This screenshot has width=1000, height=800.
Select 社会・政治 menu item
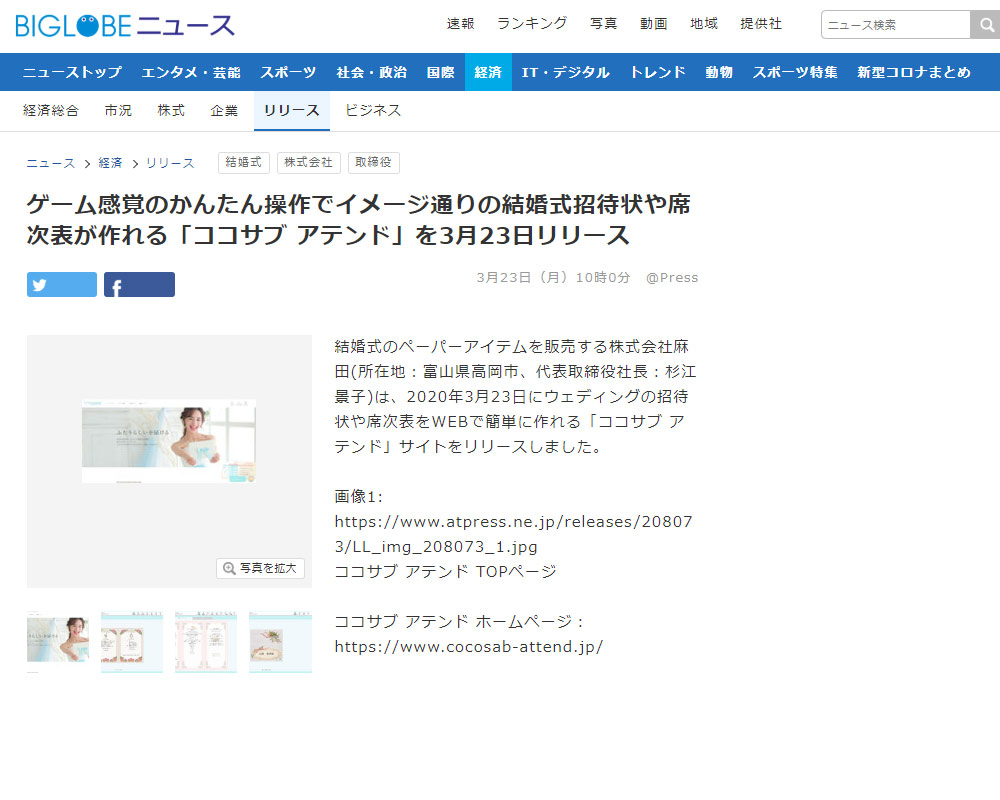click(372, 72)
